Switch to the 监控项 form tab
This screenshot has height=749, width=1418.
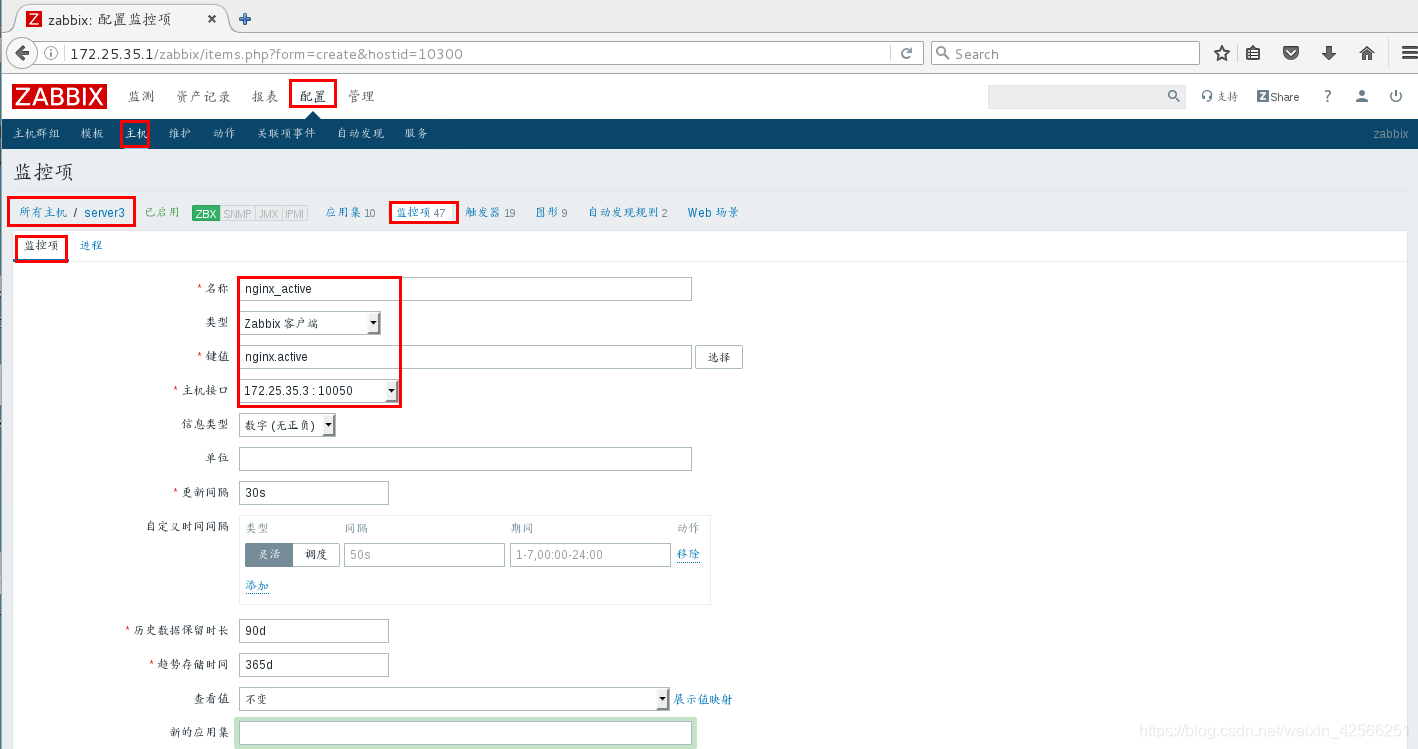42,245
